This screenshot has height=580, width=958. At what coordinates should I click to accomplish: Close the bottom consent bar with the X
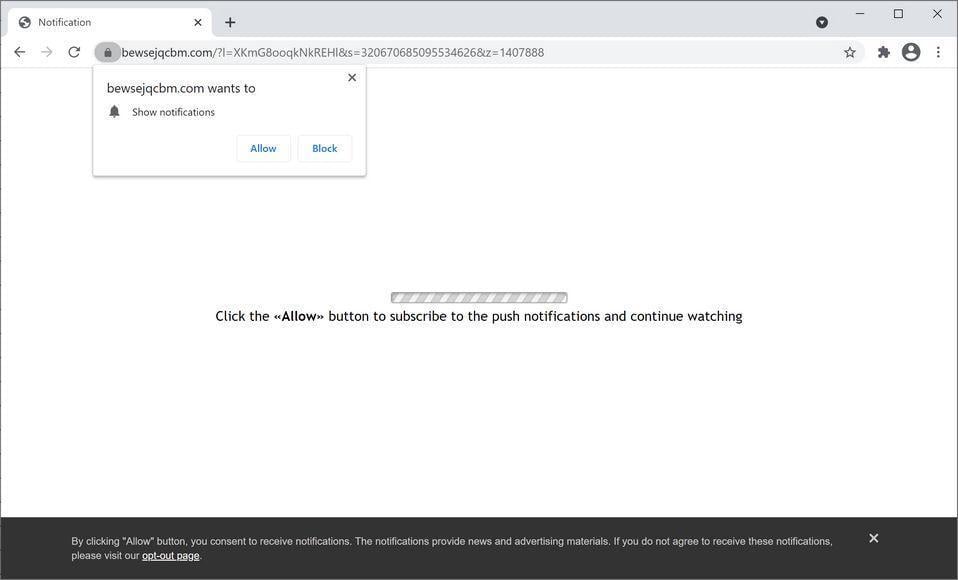pyautogui.click(x=872, y=538)
